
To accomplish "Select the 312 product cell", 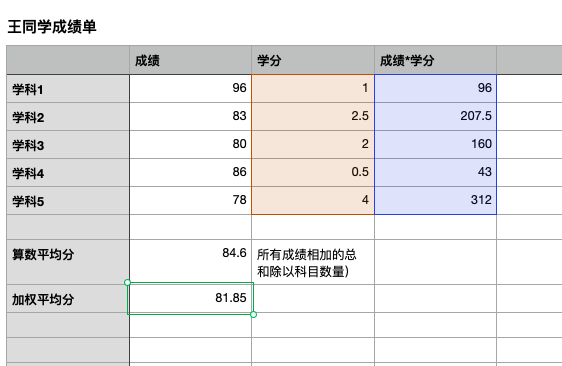I will tap(435, 200).
